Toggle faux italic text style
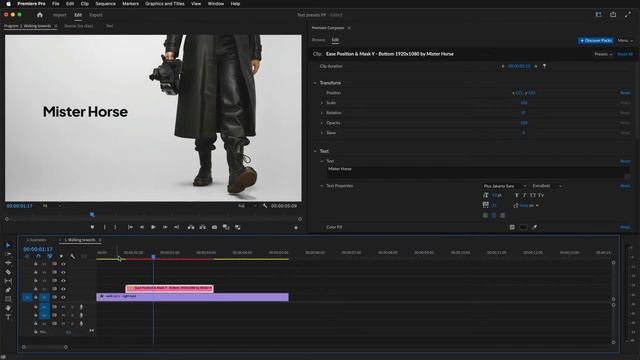The width and height of the screenshot is (640, 360). coord(524,196)
